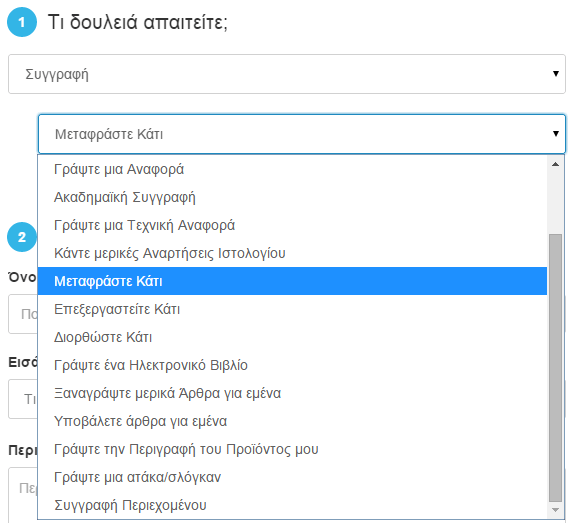Select Ξαναγράψτε μερικά Άρθρα για εμένα
This screenshot has height=523, width=572.
tap(292, 393)
